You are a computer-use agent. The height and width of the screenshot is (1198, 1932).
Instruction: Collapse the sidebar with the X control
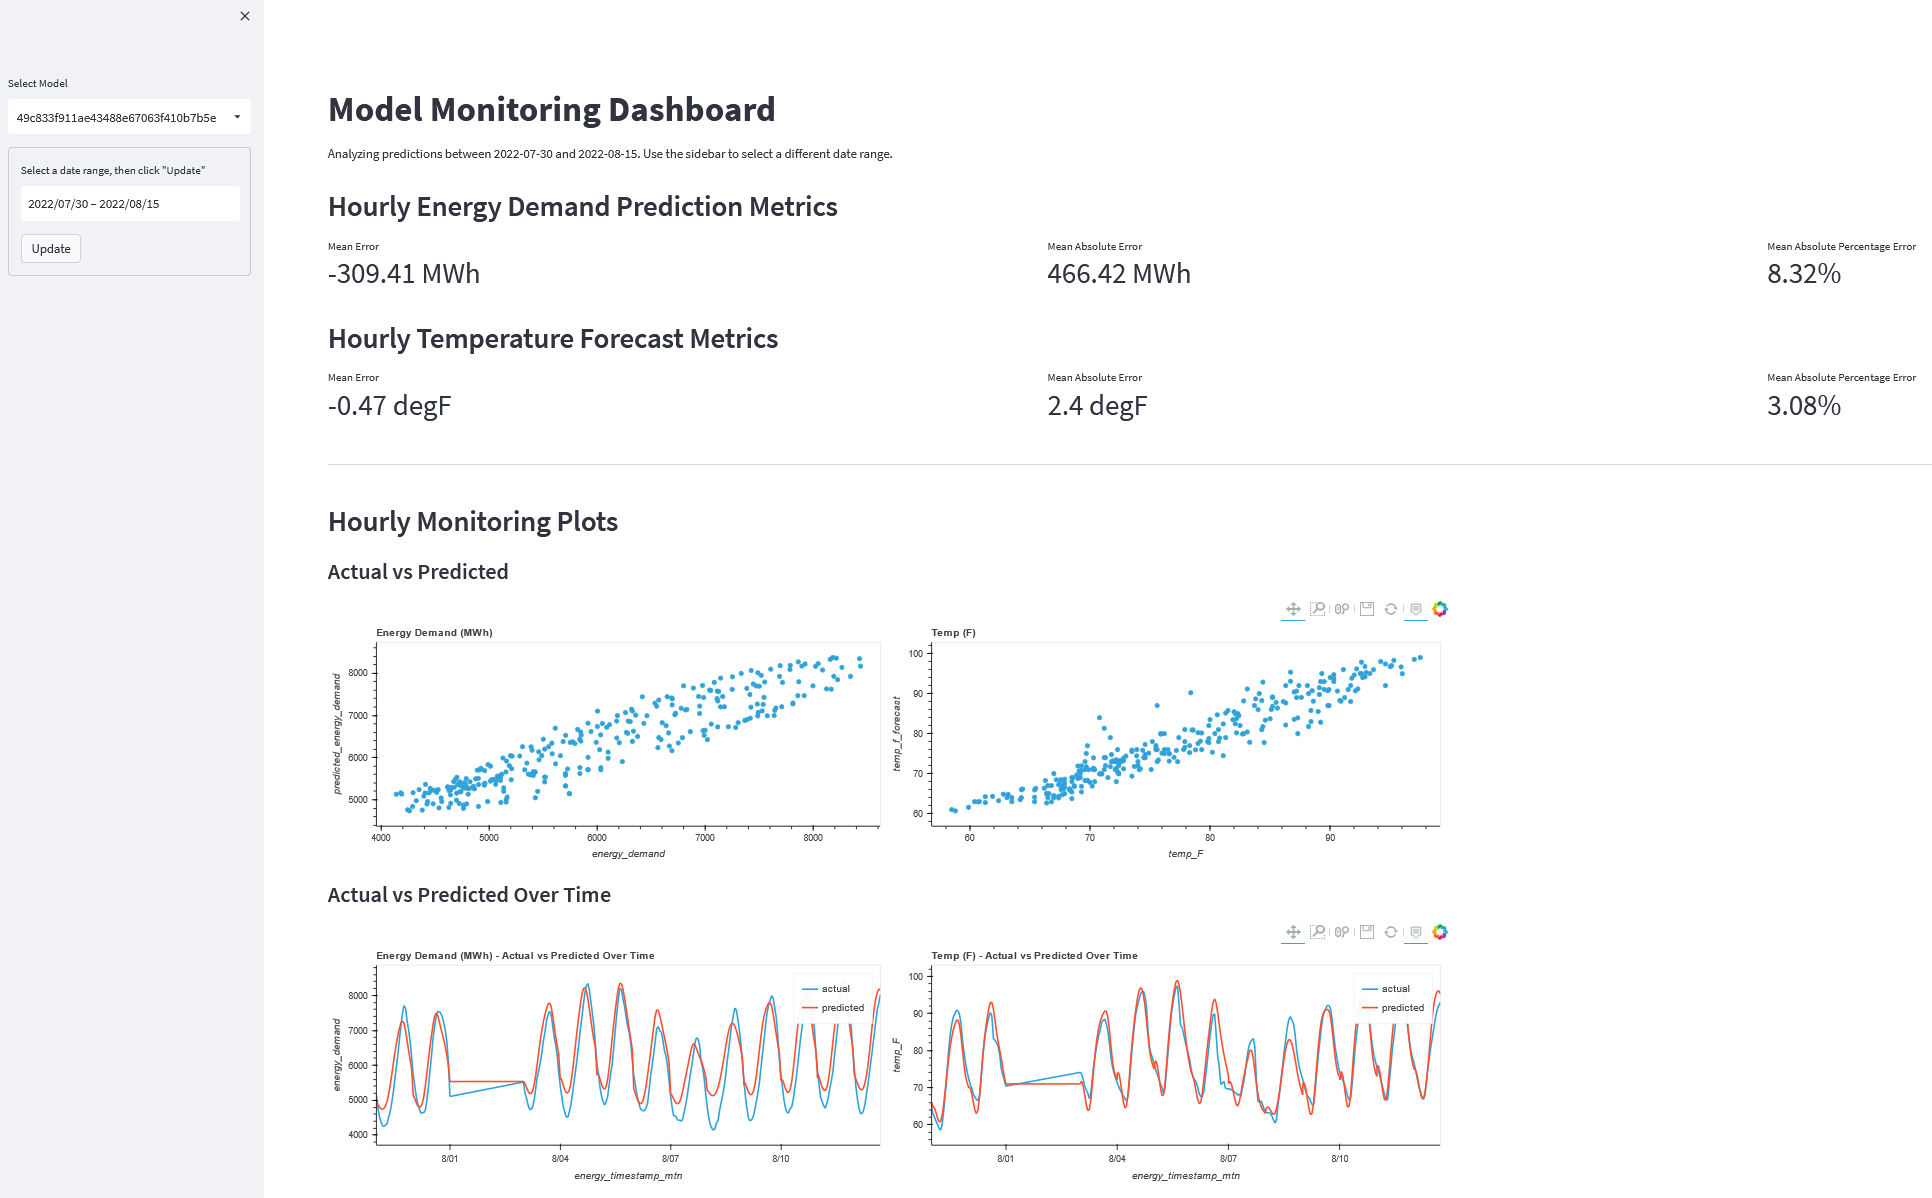244,16
